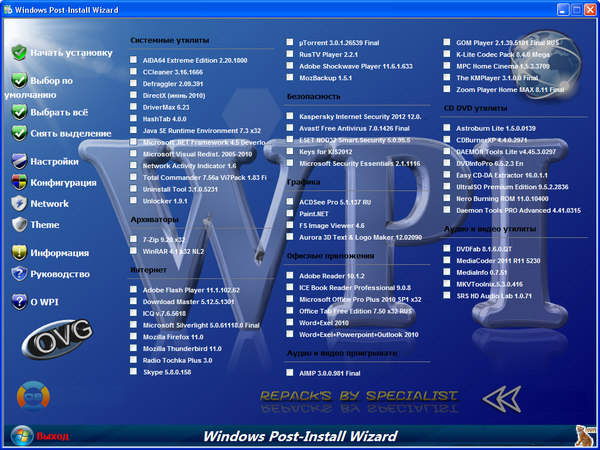Click the Системные утилиты section heading

click(170, 40)
